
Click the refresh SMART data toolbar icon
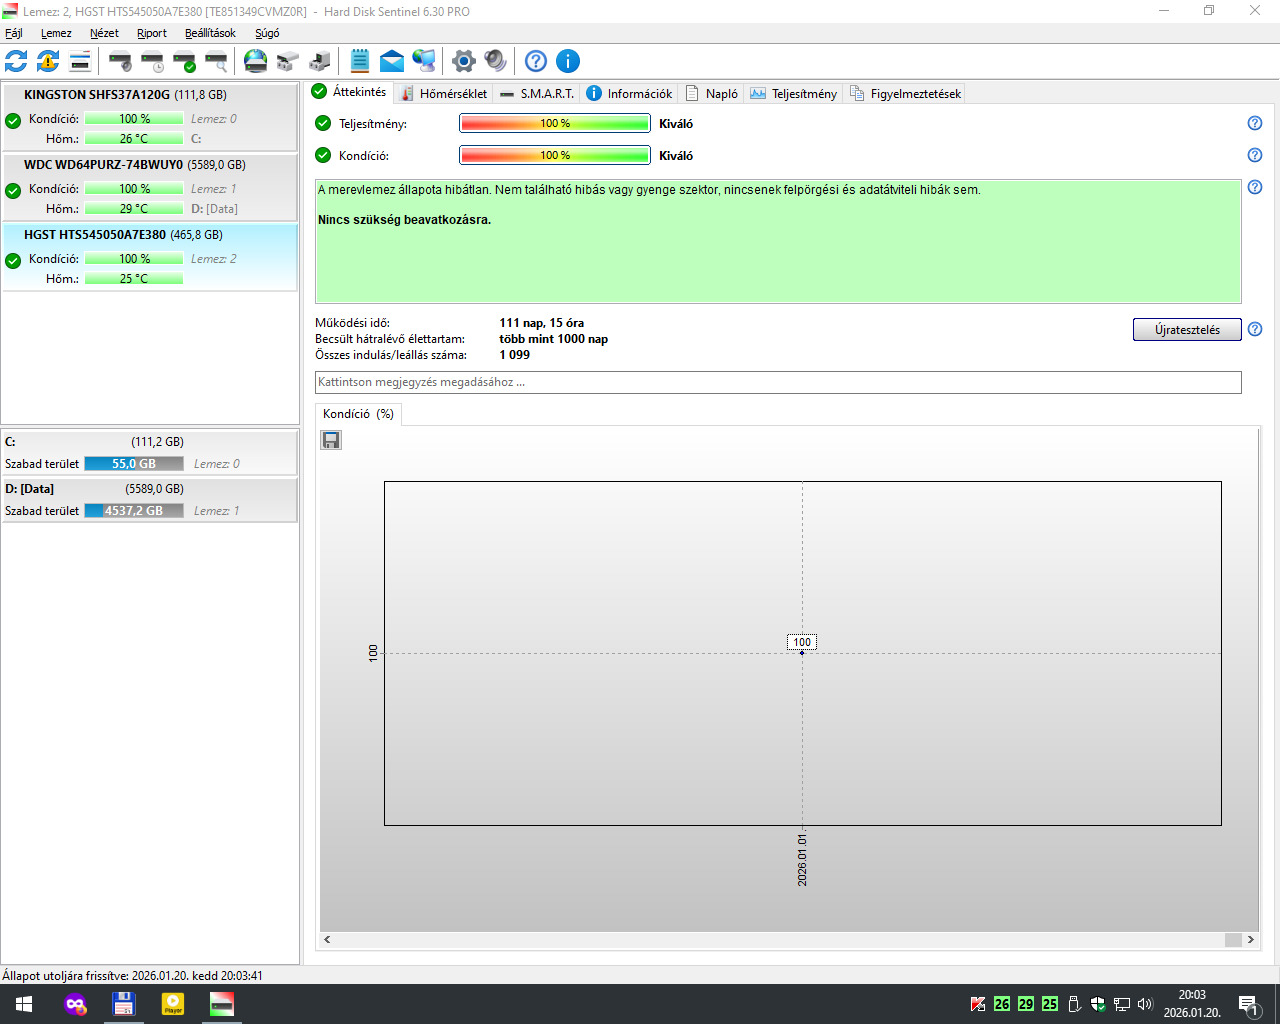16,61
